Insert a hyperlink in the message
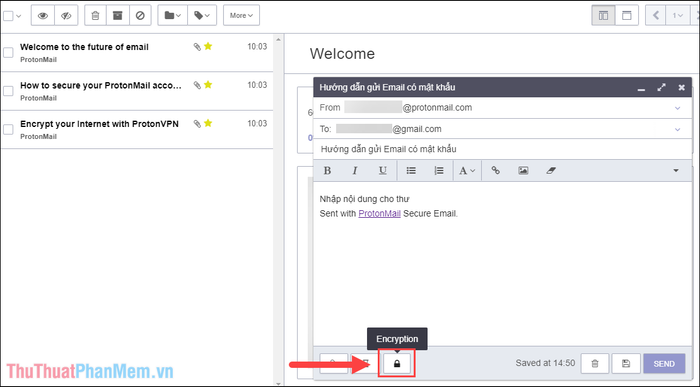Image resolution: width=700 pixels, height=387 pixels. point(496,171)
